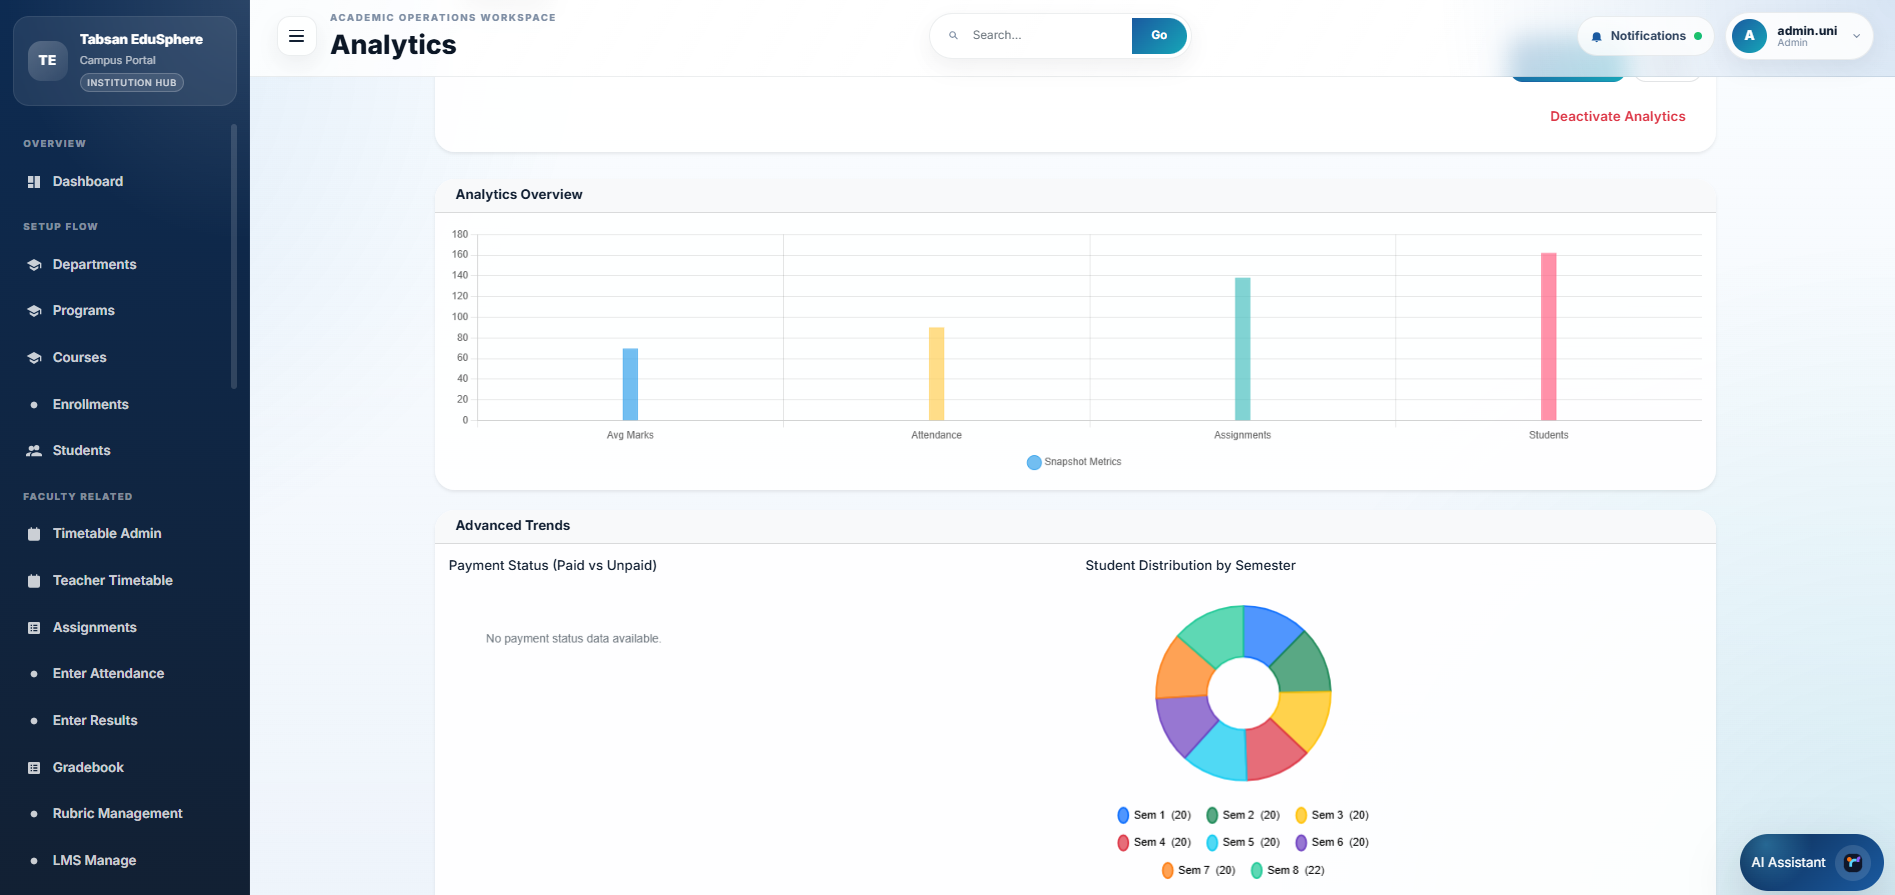Toggle Sem 4 legend entry
The width and height of the screenshot is (1895, 895).
pyautogui.click(x=1154, y=842)
